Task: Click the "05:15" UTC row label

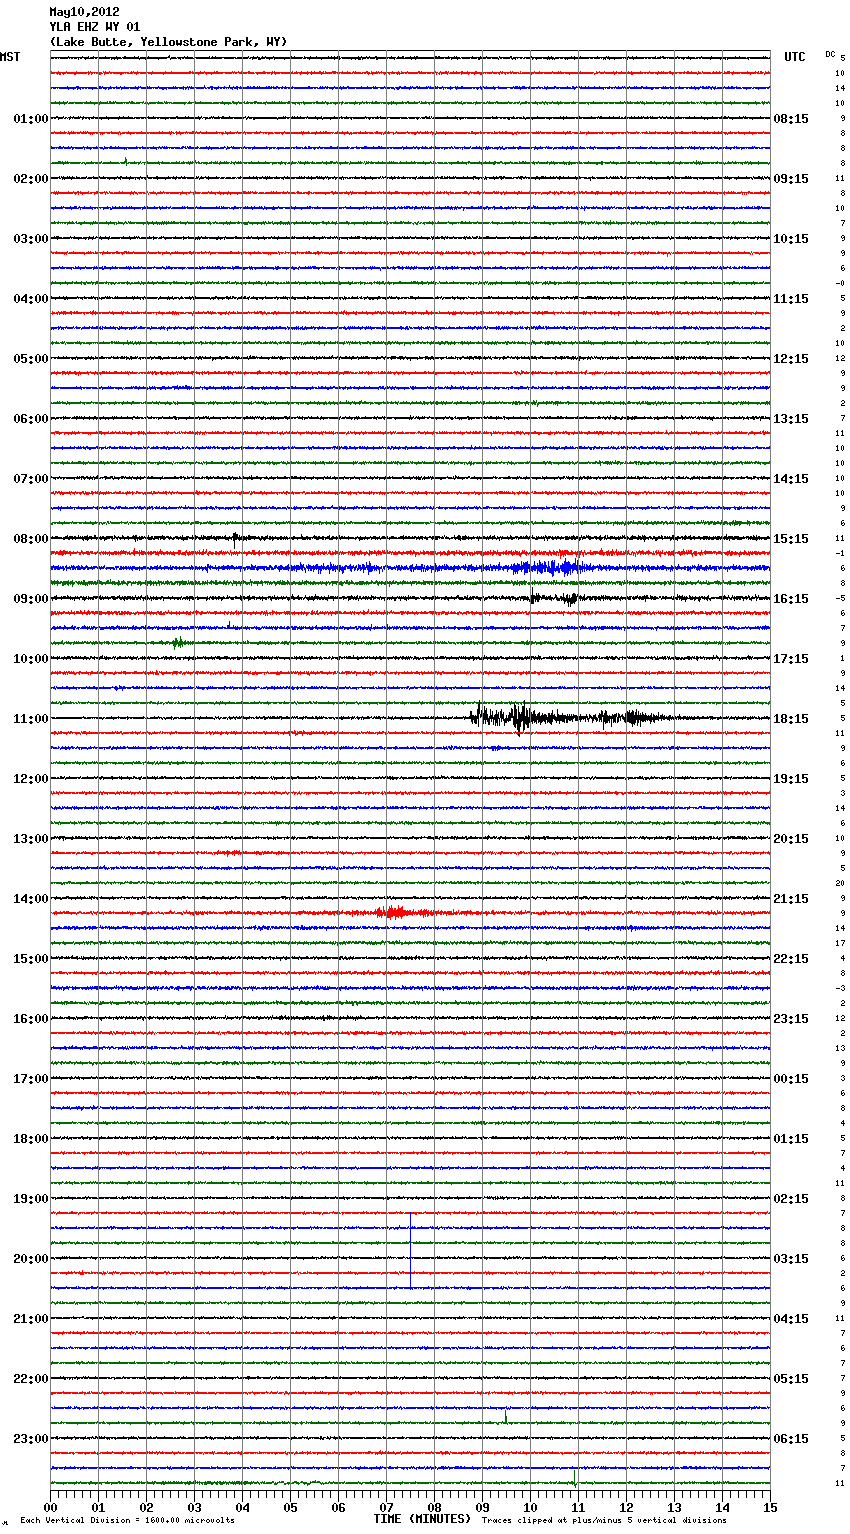Action: click(x=791, y=1379)
